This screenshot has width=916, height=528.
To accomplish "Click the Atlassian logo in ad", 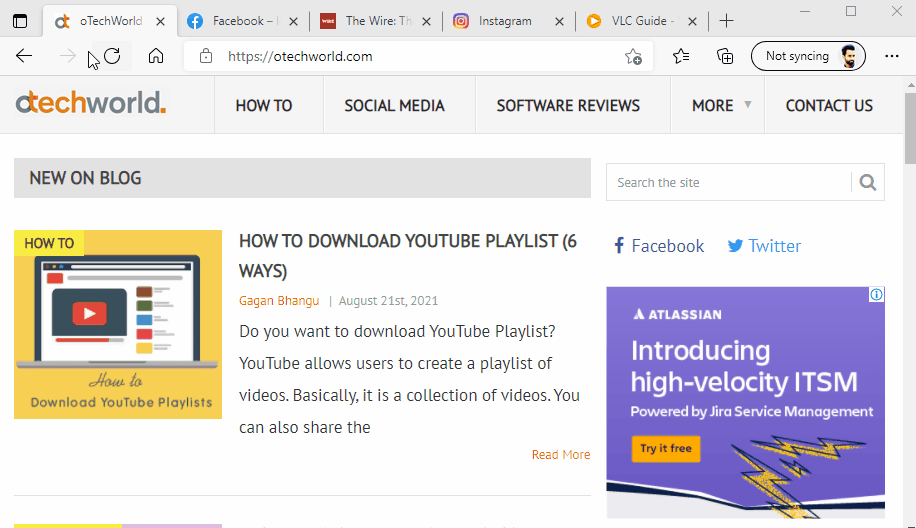I will [x=678, y=314].
